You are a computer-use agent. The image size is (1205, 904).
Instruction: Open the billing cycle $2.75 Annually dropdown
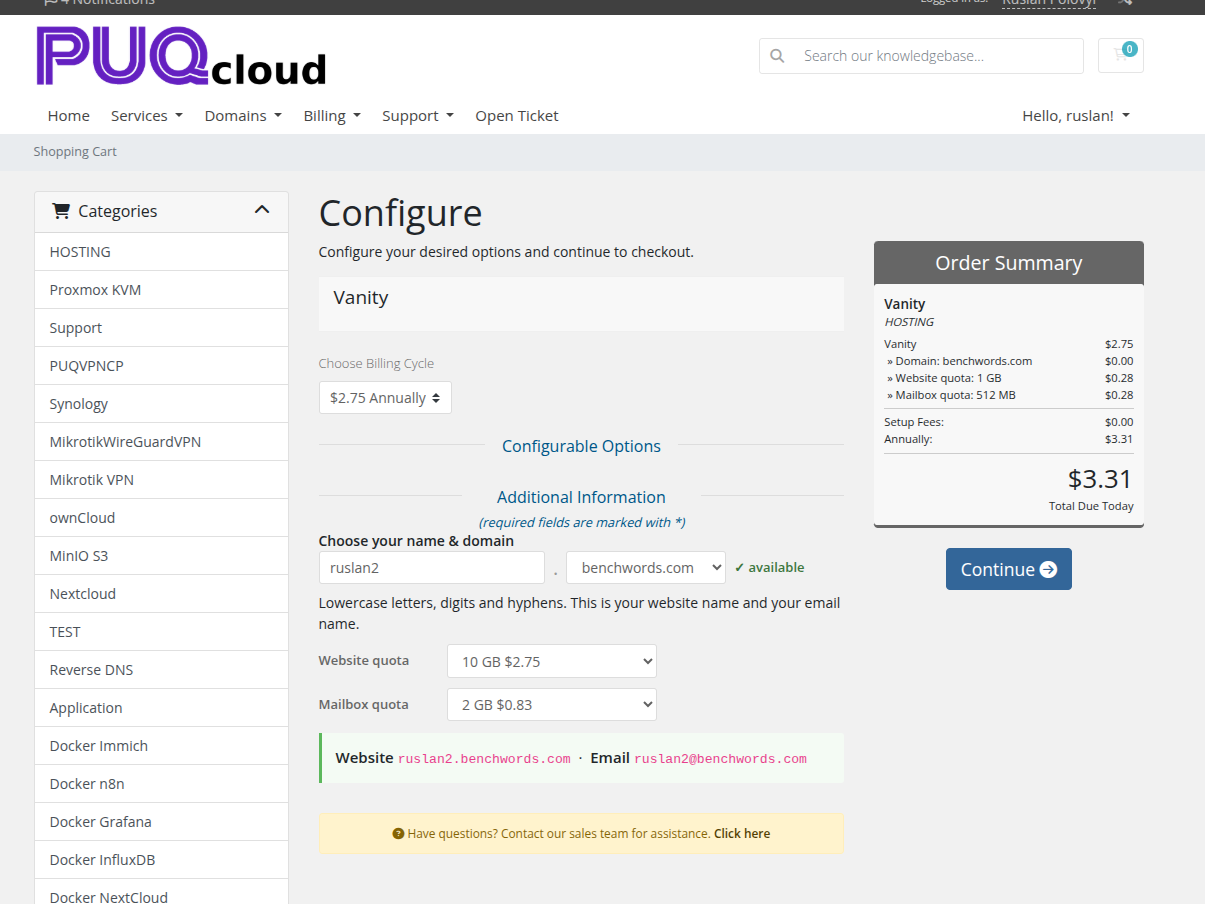click(385, 398)
